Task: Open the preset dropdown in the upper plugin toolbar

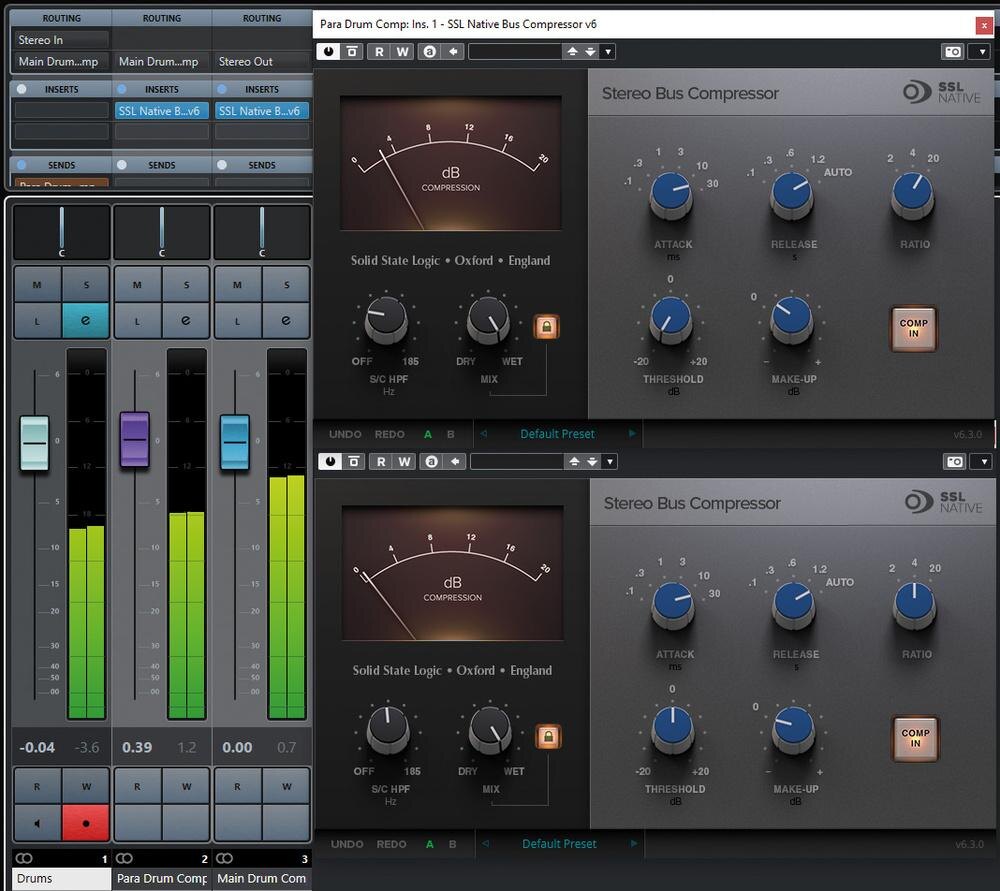Action: [608, 52]
